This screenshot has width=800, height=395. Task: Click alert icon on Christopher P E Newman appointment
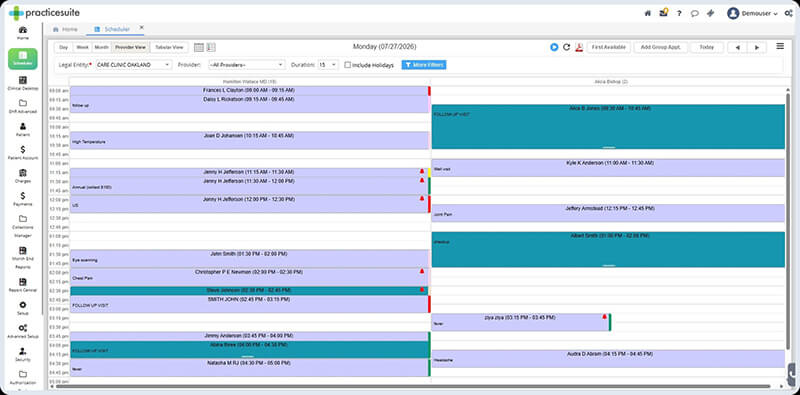[422, 271]
